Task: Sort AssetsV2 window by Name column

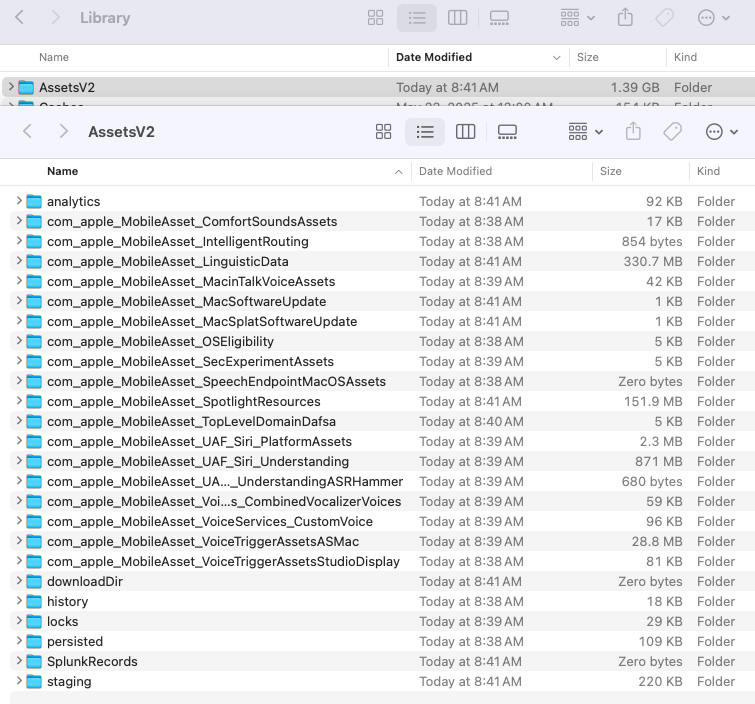Action: pyautogui.click(x=63, y=171)
